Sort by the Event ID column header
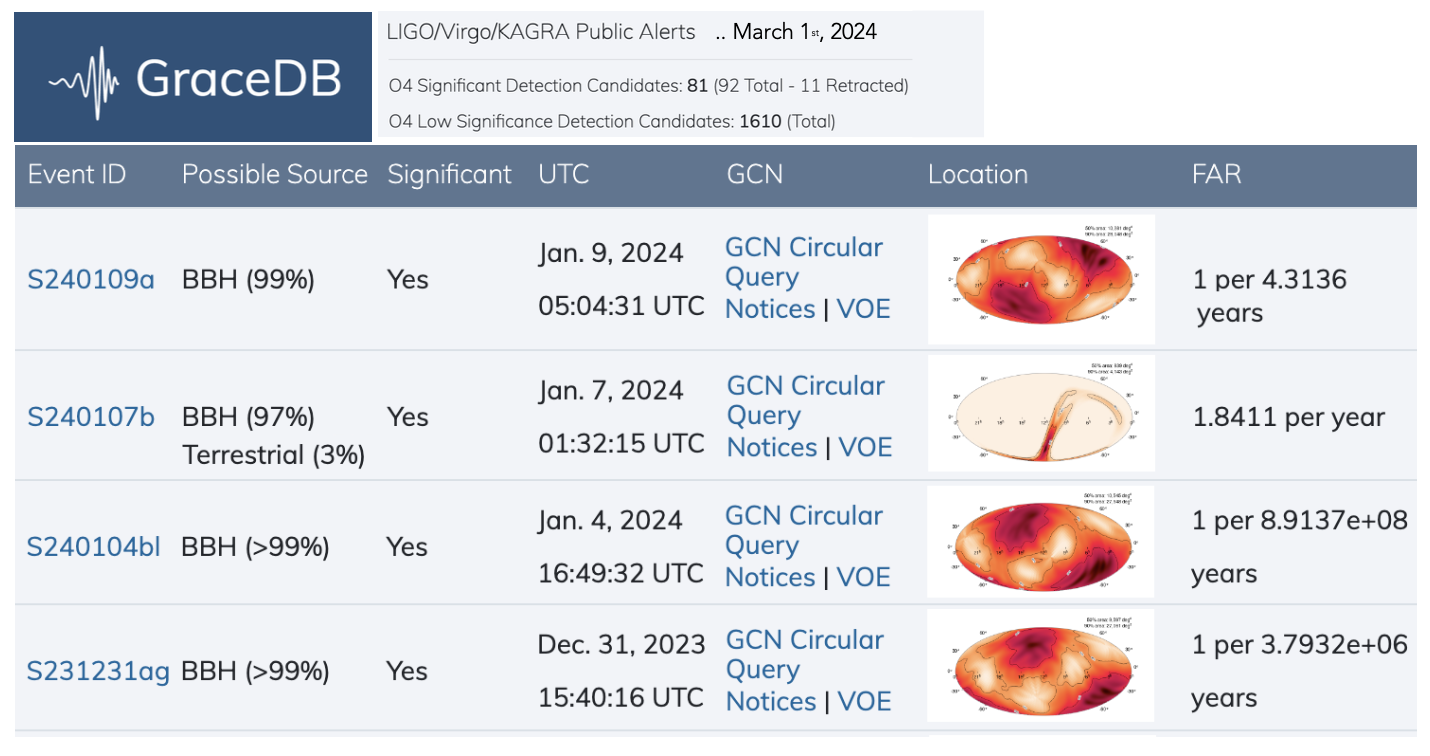 [x=77, y=174]
